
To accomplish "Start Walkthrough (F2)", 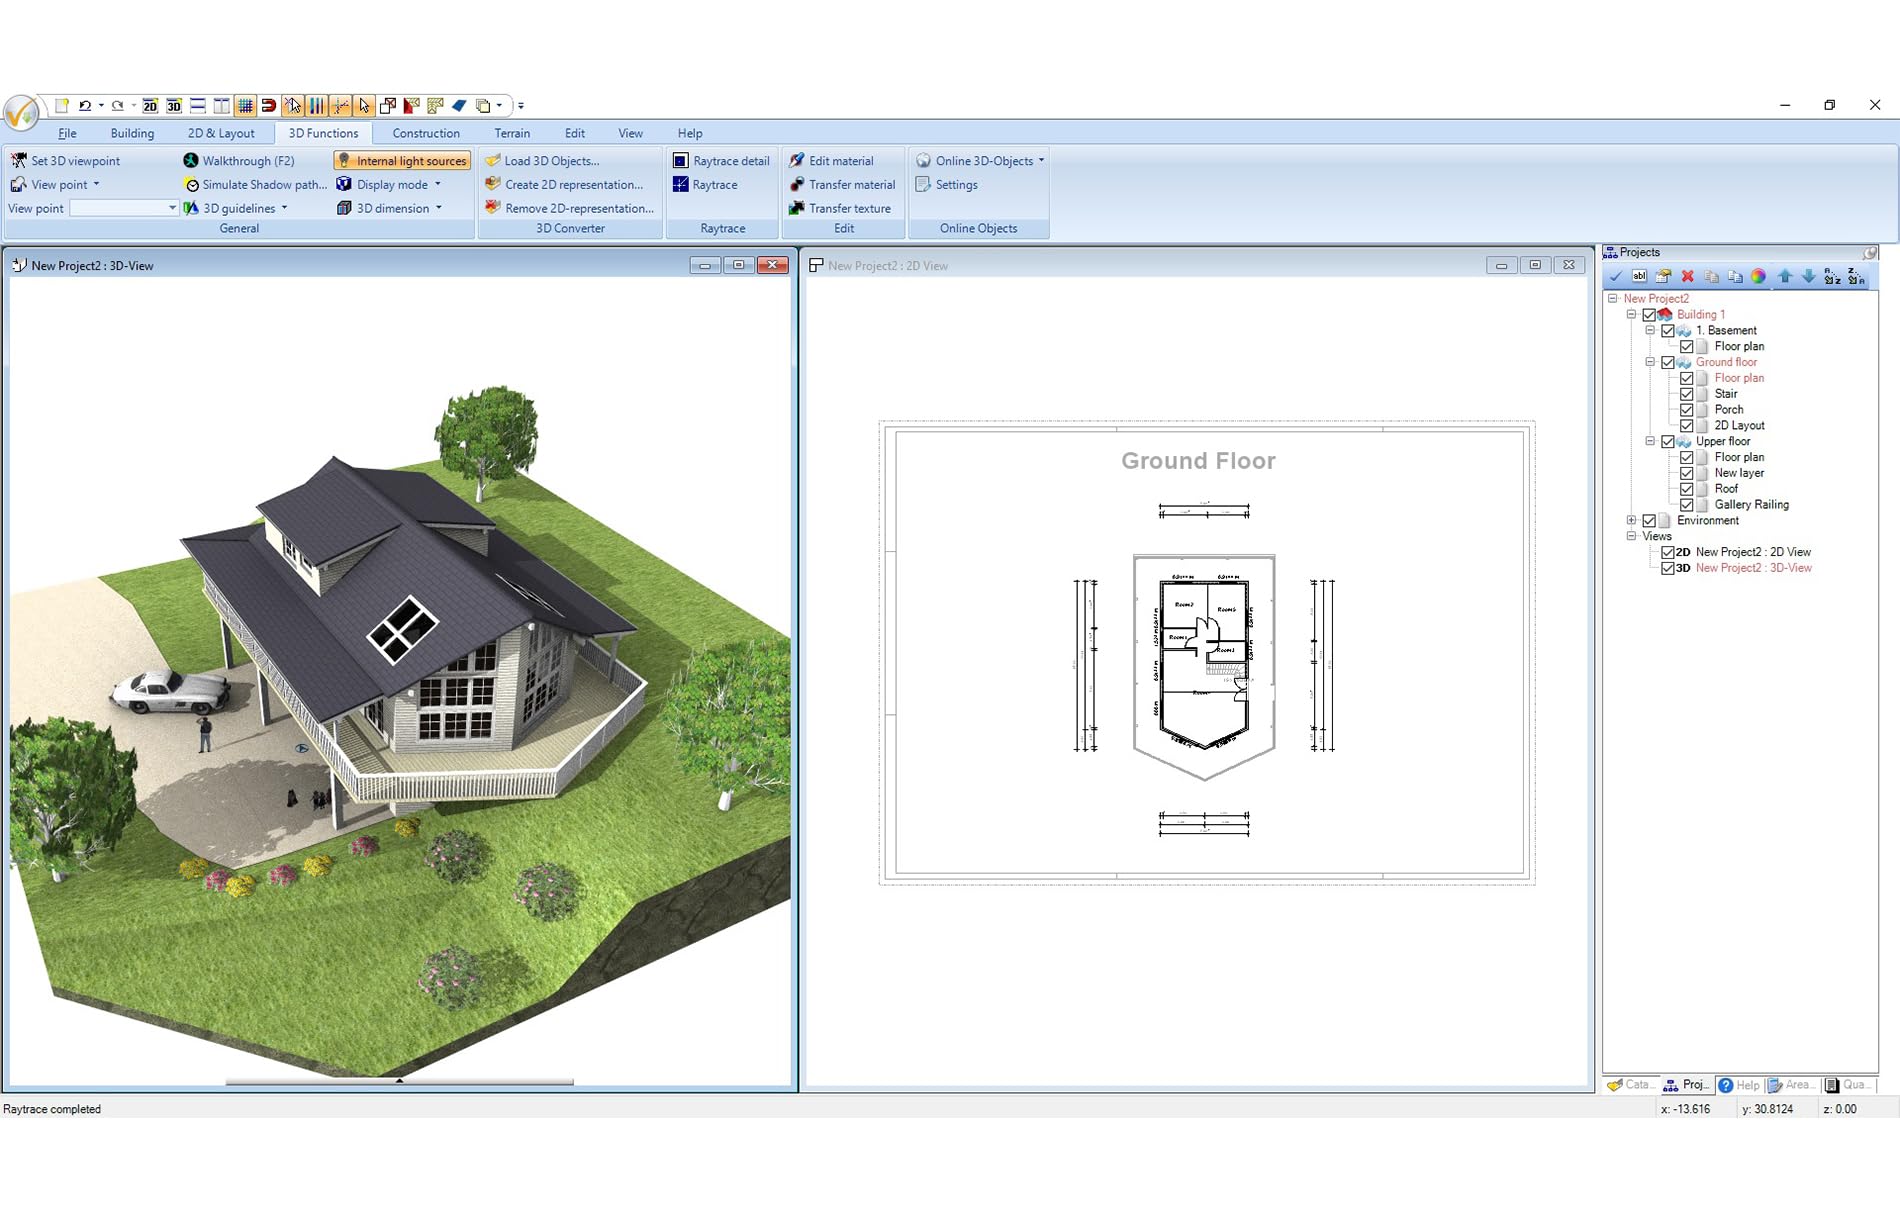I will click(239, 160).
